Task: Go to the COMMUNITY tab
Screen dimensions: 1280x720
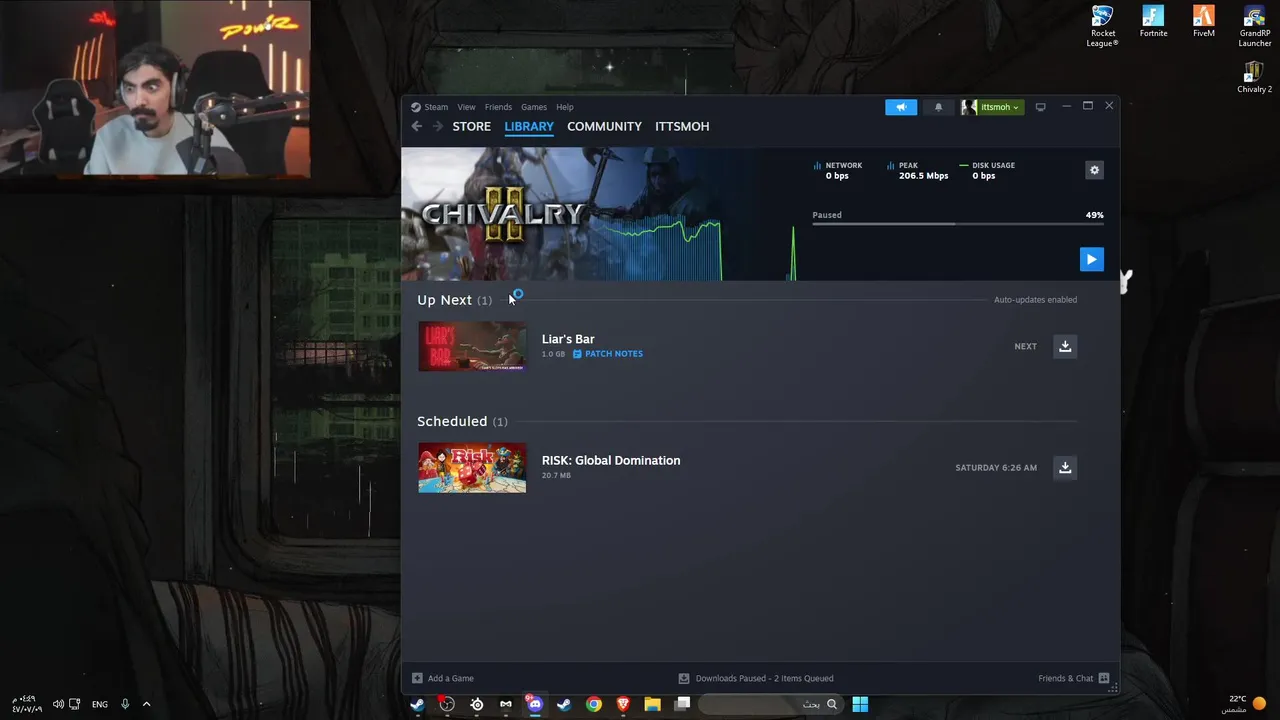Action: 604,126
